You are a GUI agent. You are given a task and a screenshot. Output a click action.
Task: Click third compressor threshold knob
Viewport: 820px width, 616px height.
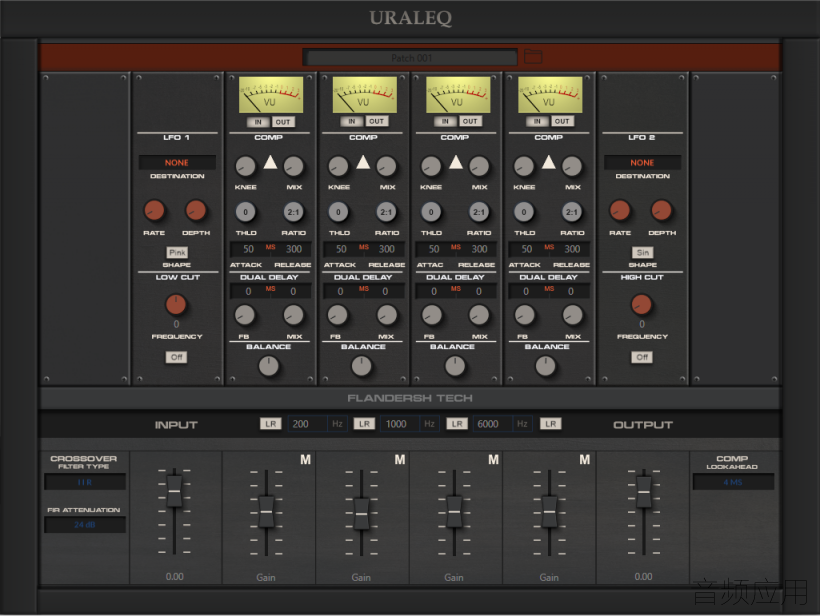(431, 212)
